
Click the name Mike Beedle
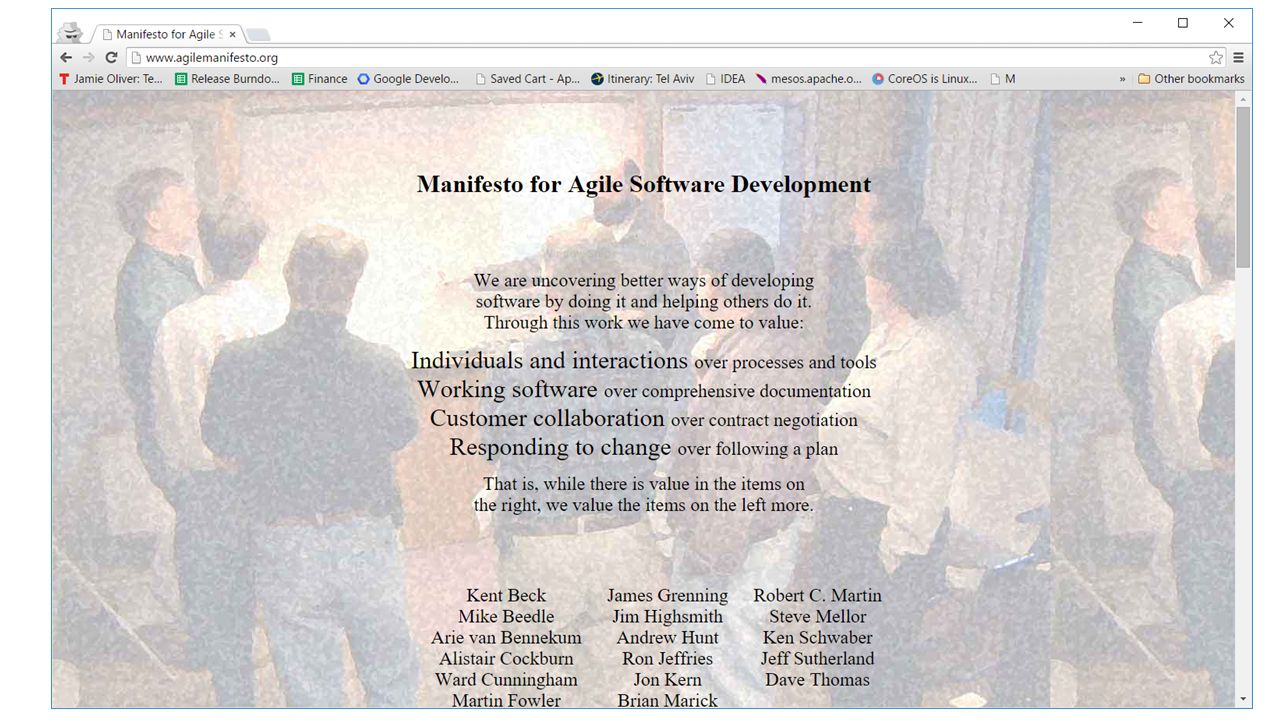[506, 616]
